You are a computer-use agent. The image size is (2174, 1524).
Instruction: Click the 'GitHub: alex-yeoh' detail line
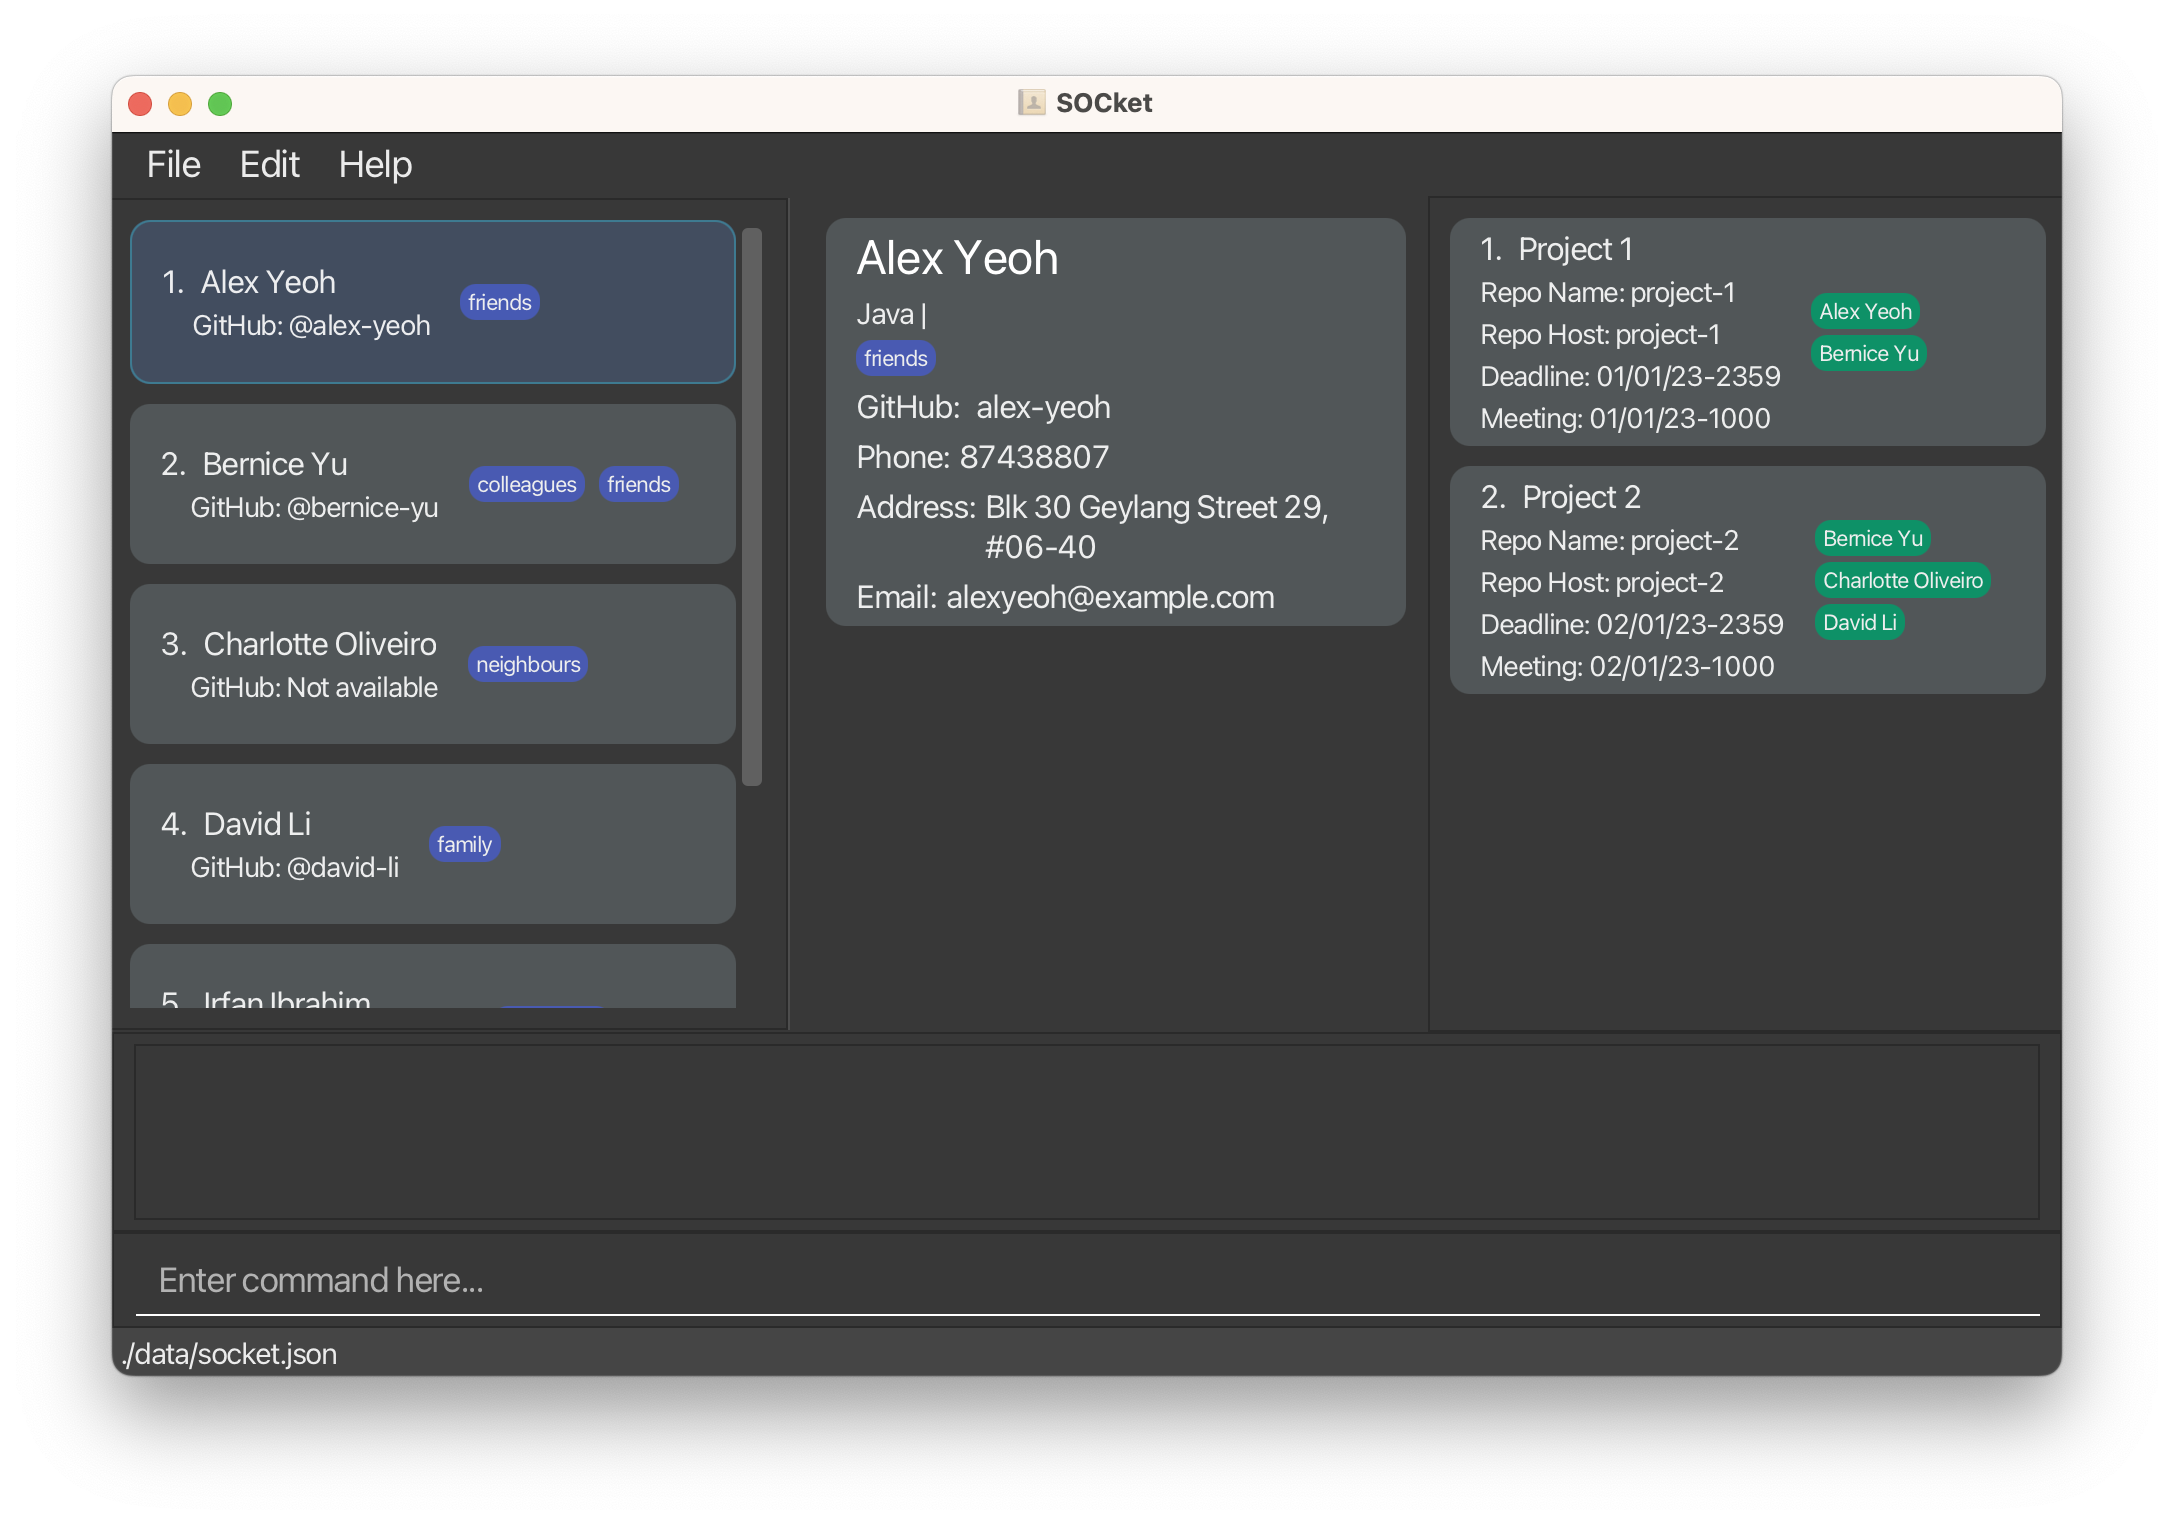click(x=983, y=407)
